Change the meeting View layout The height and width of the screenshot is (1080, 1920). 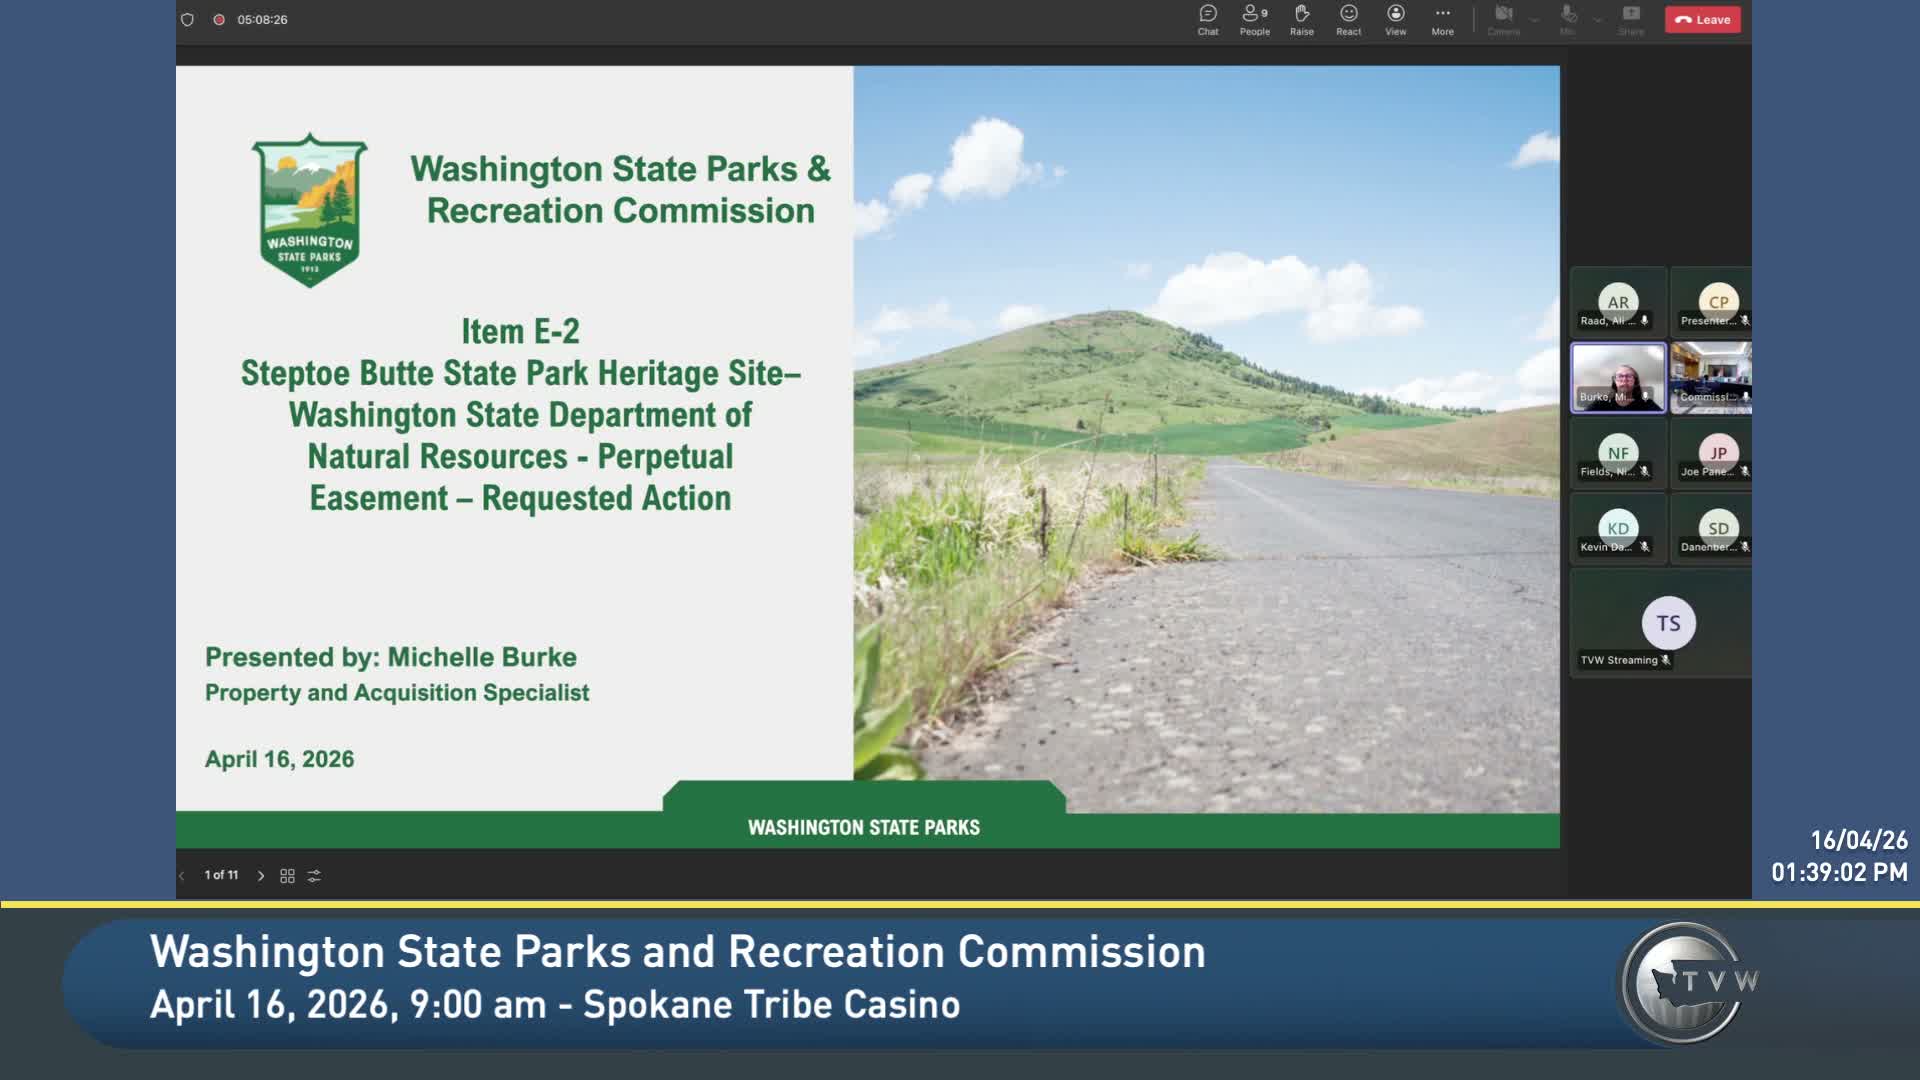tap(1395, 19)
